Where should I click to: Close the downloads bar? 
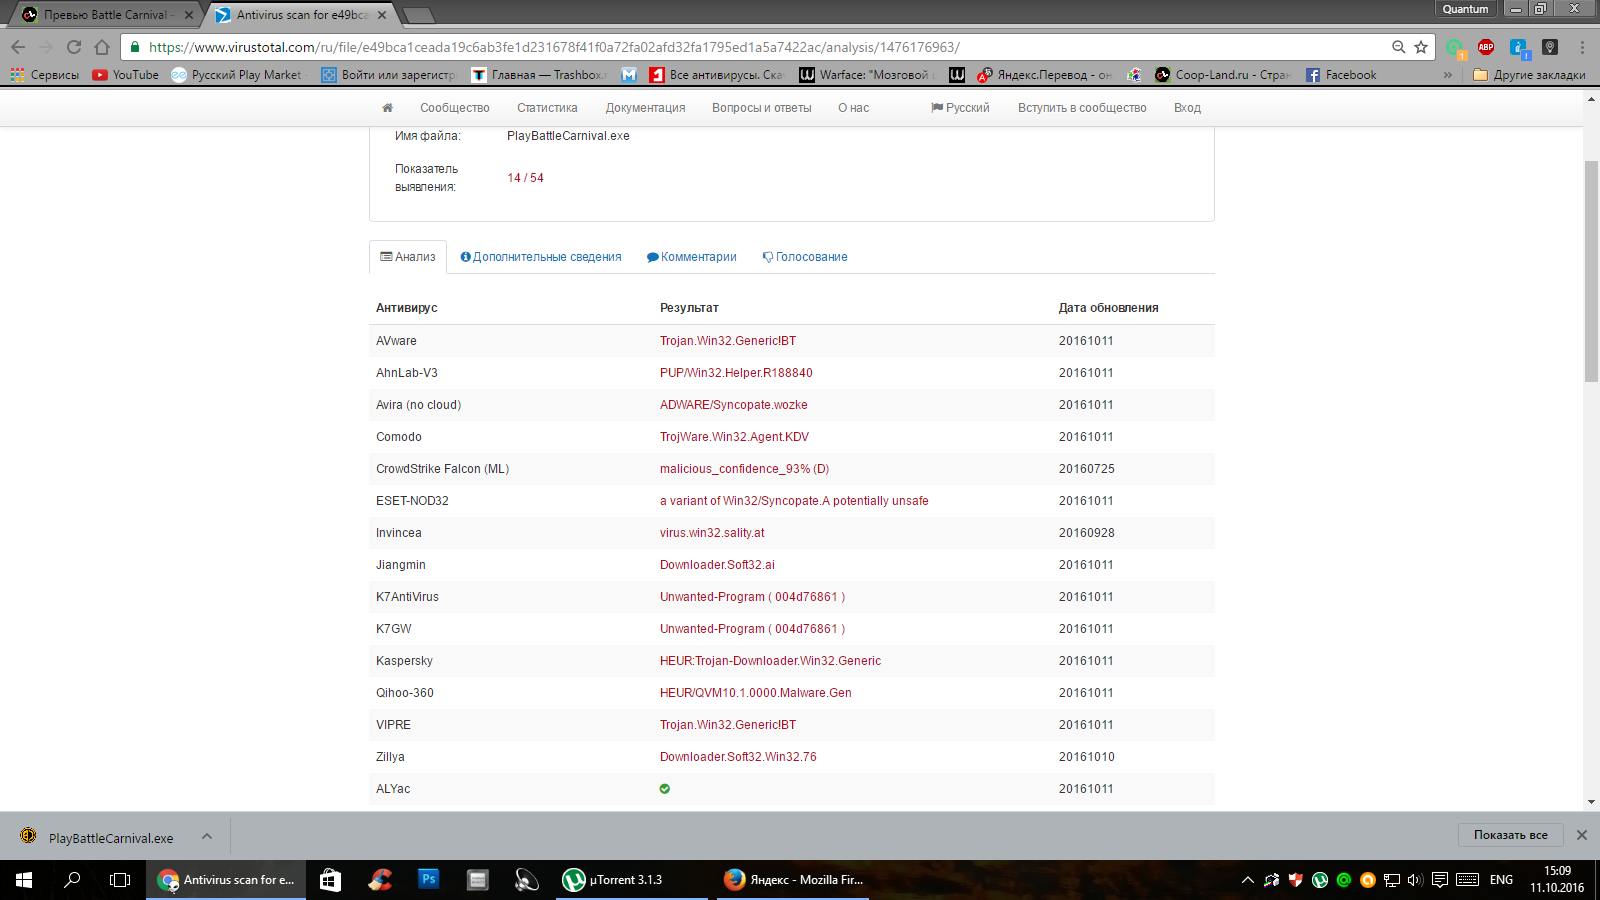[1582, 835]
